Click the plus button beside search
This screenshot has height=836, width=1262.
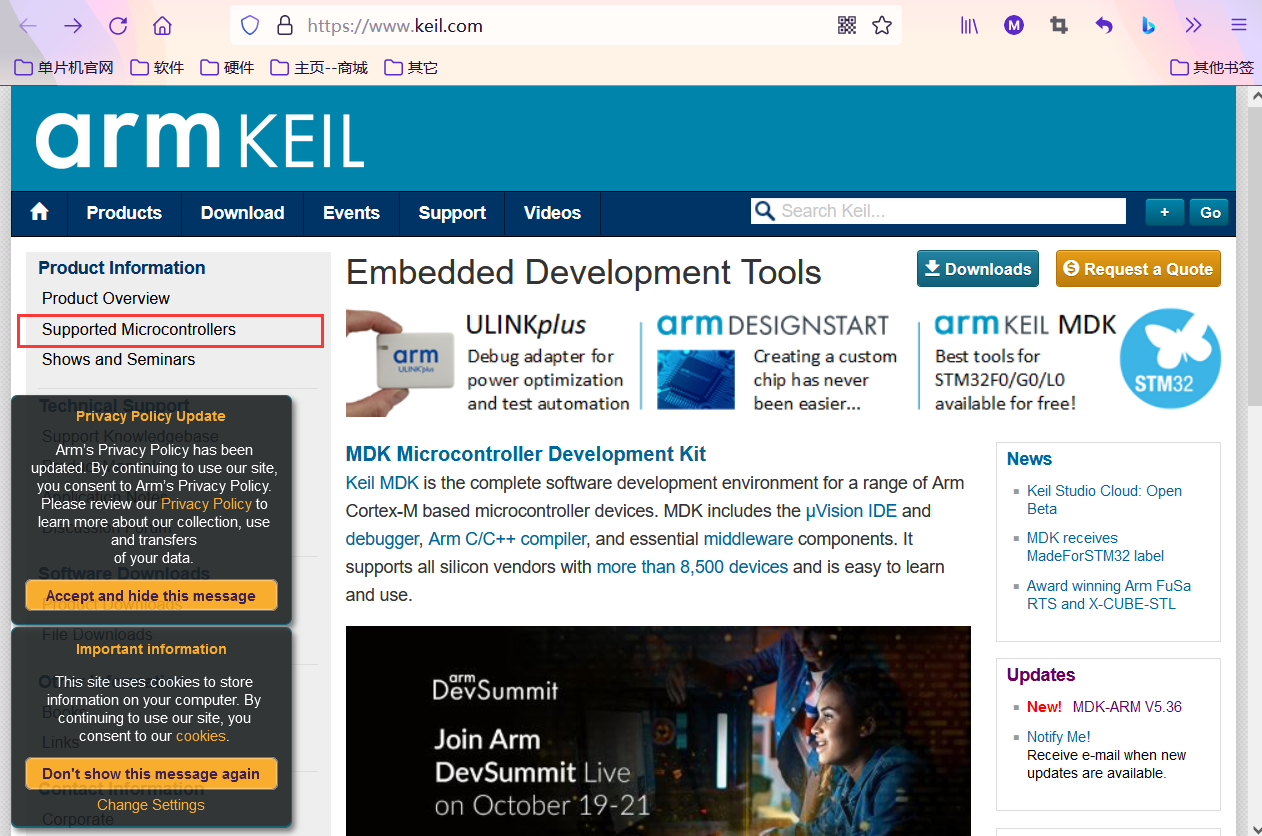(x=1164, y=212)
